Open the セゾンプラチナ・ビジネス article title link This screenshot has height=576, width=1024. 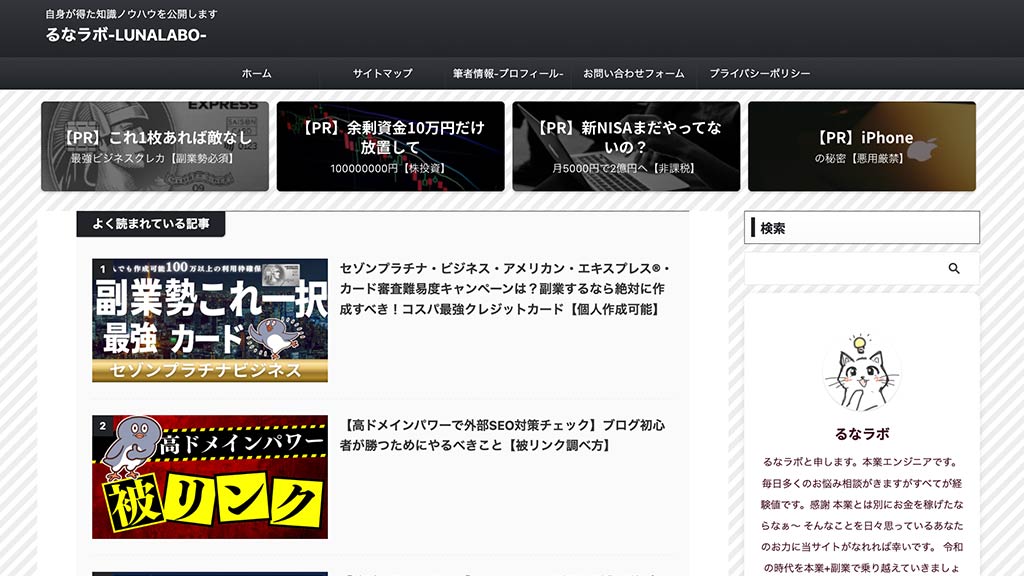[505, 289]
